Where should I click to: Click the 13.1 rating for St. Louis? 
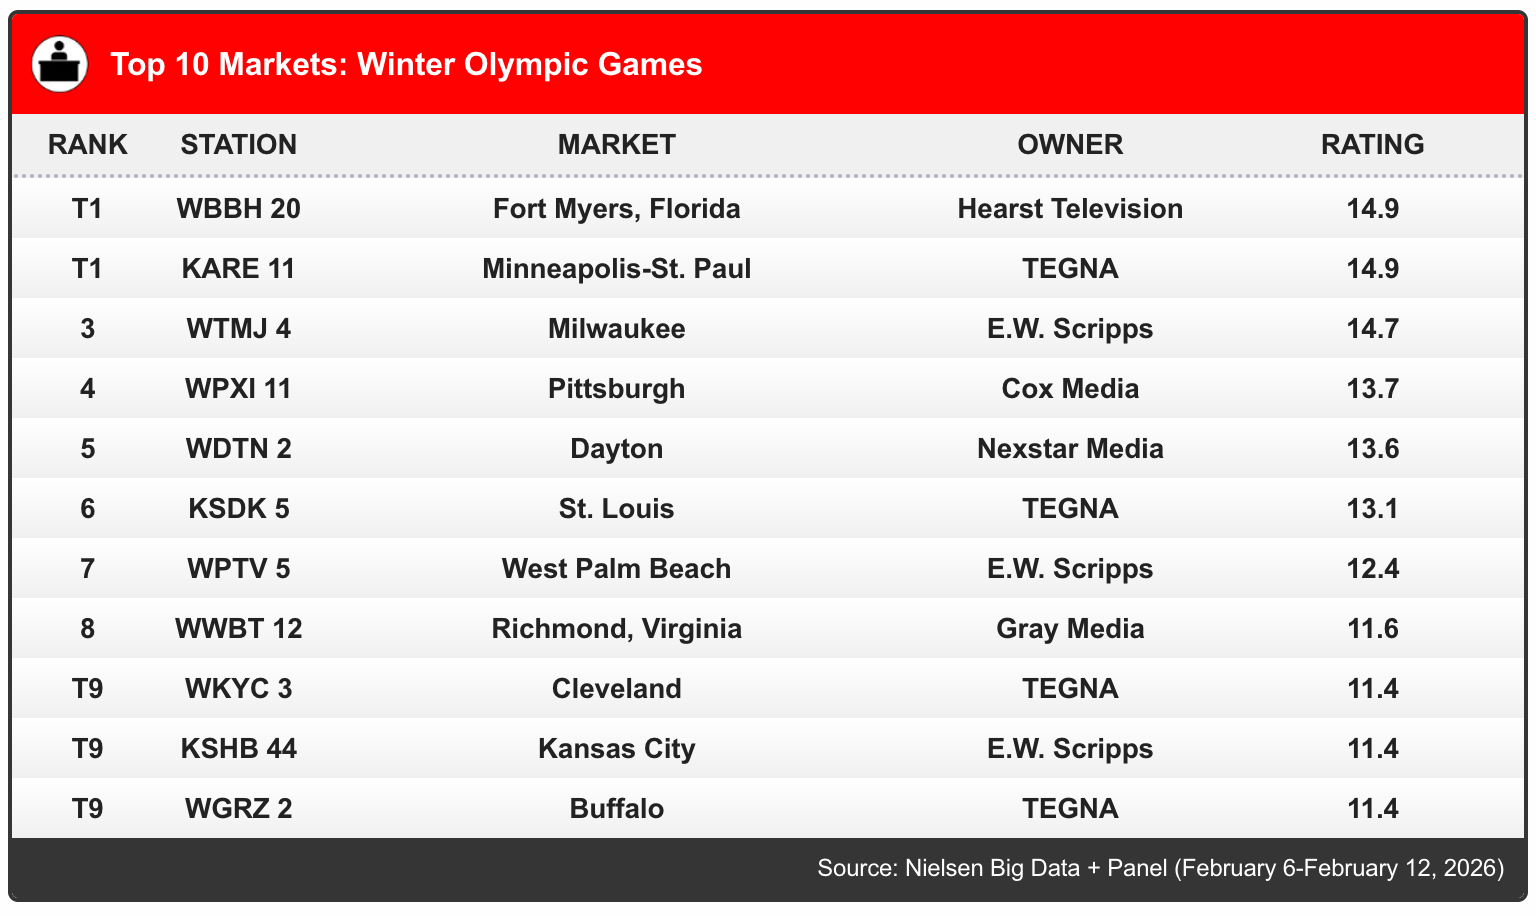tap(1372, 508)
